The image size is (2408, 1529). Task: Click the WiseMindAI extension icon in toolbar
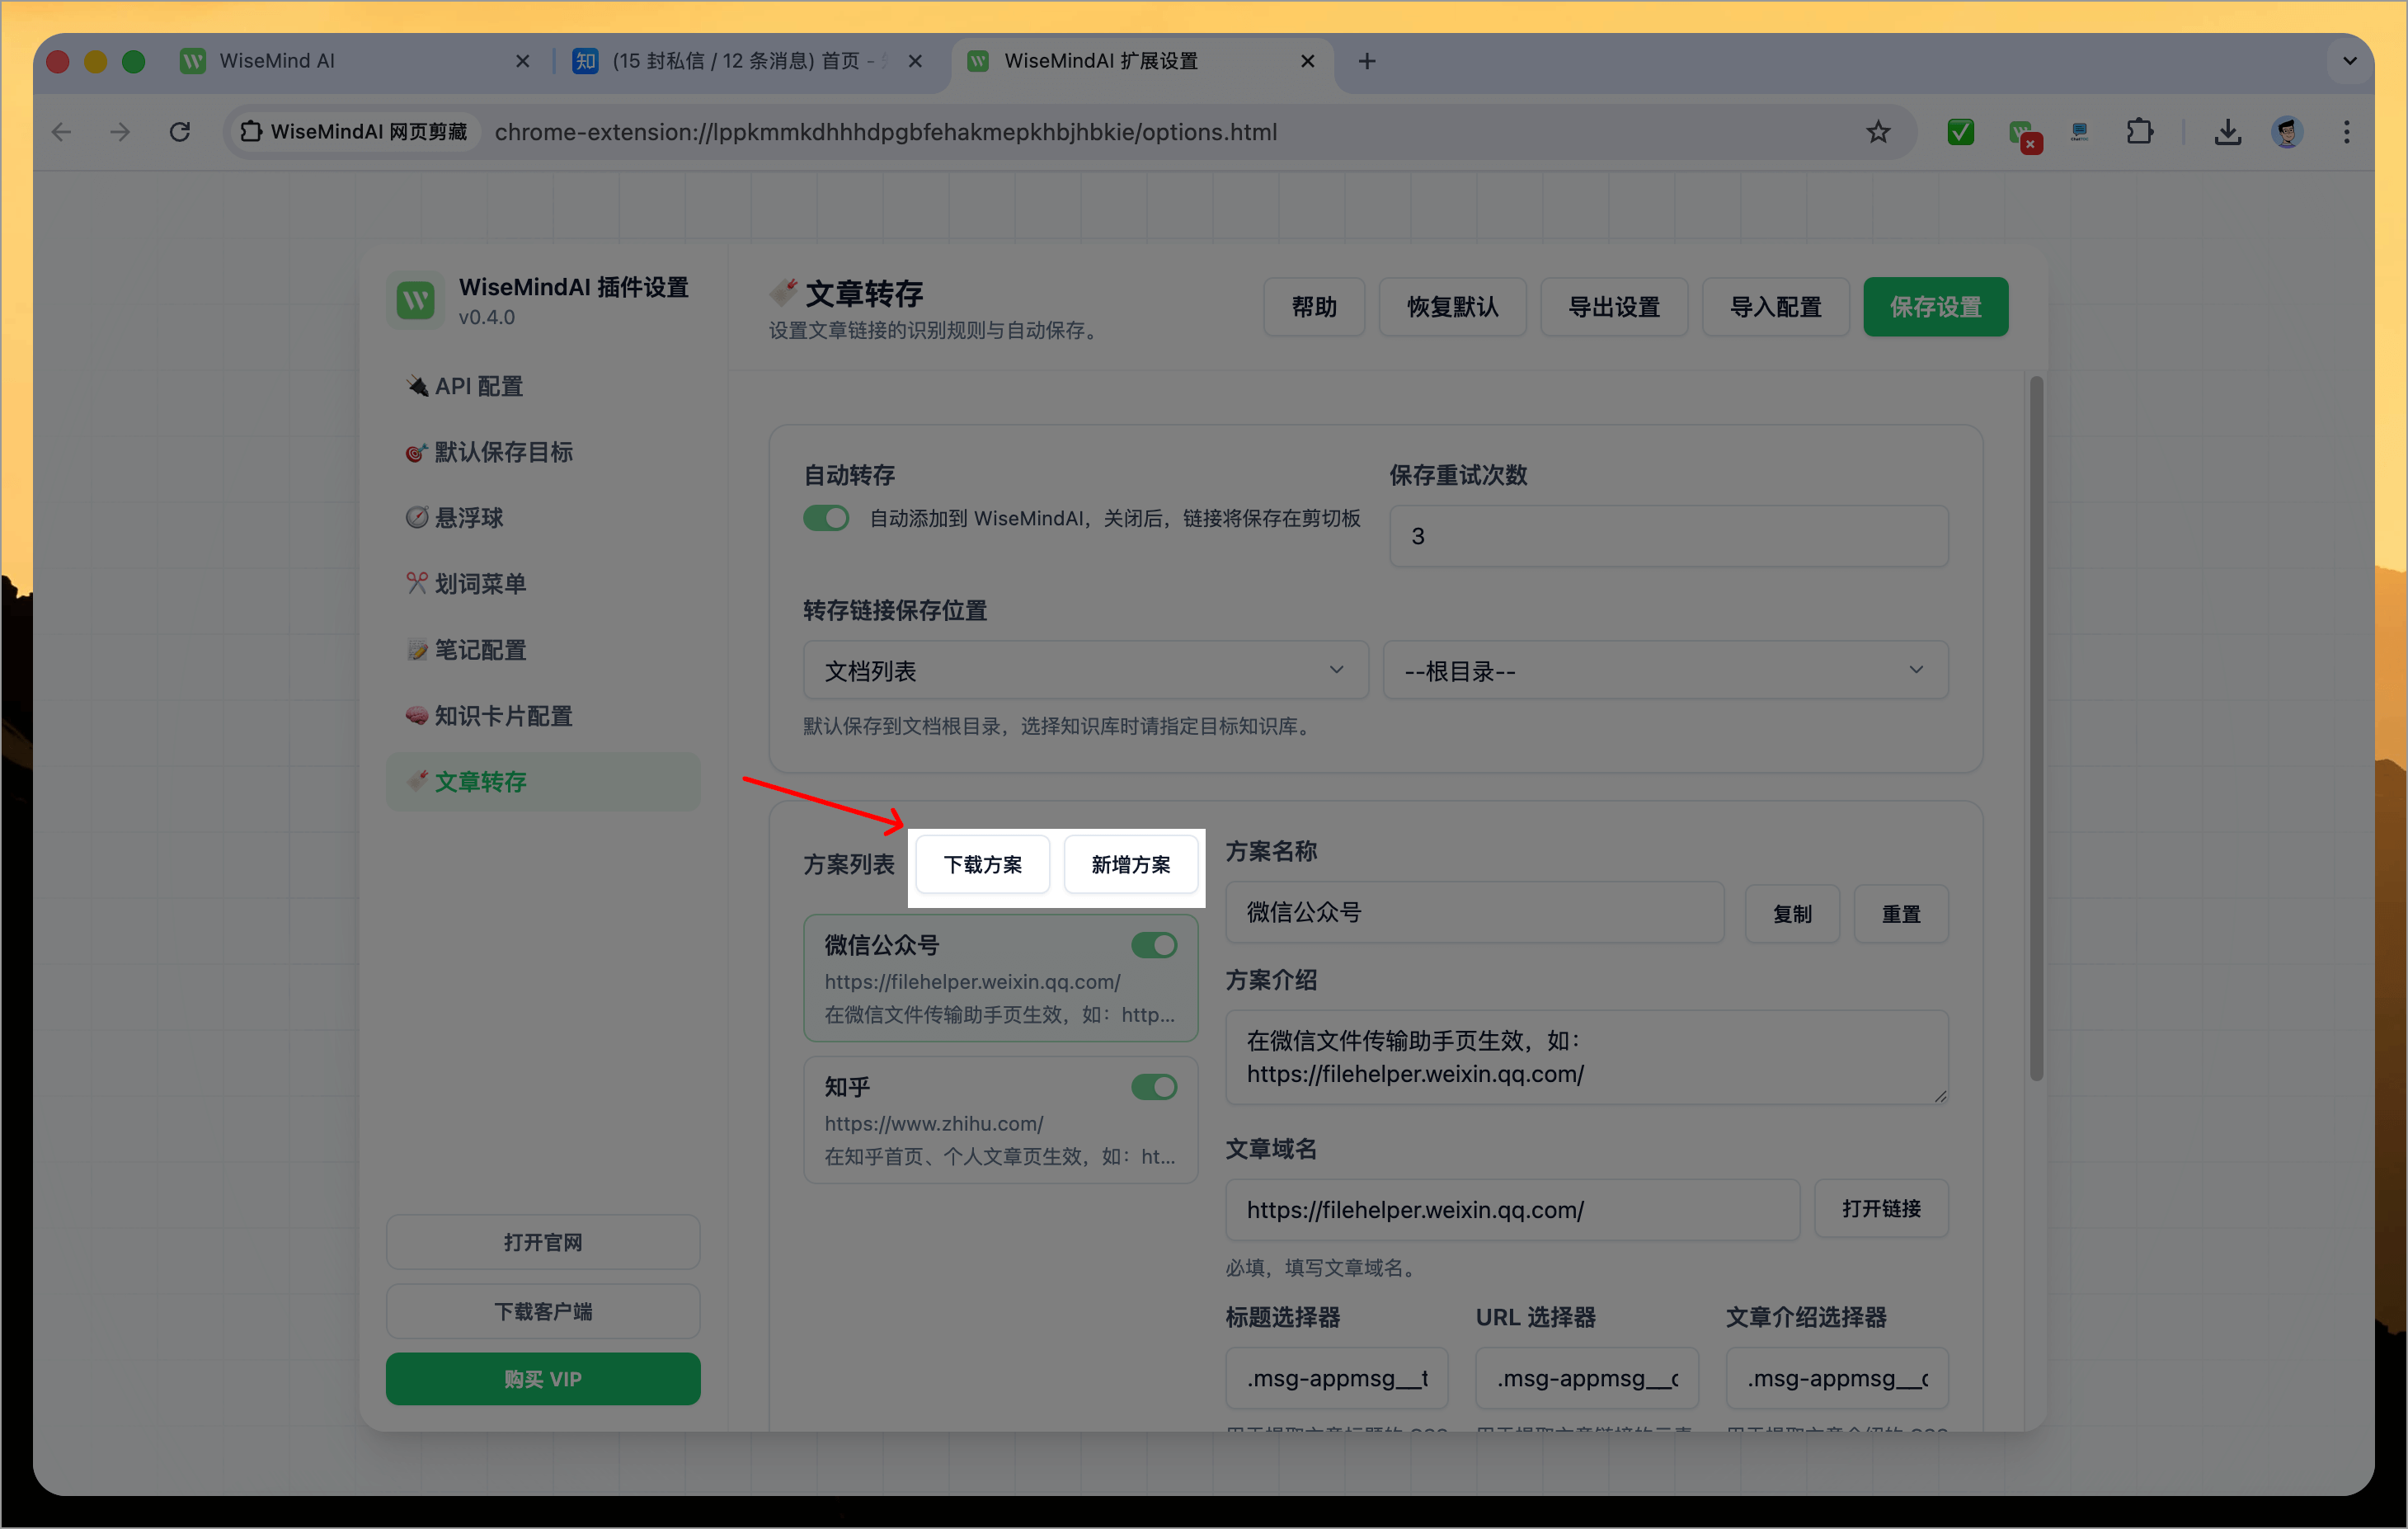coord(2026,131)
